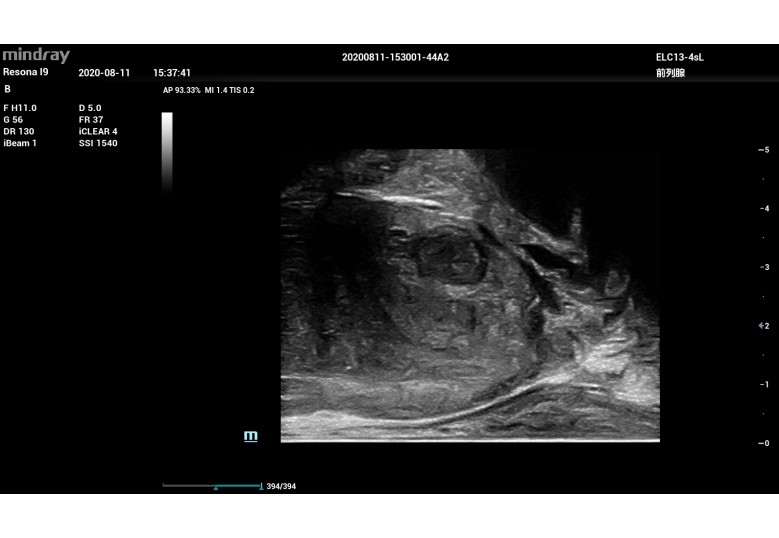779x538 pixels.
Task: Click the AP 93.33% readout
Action: (182, 90)
